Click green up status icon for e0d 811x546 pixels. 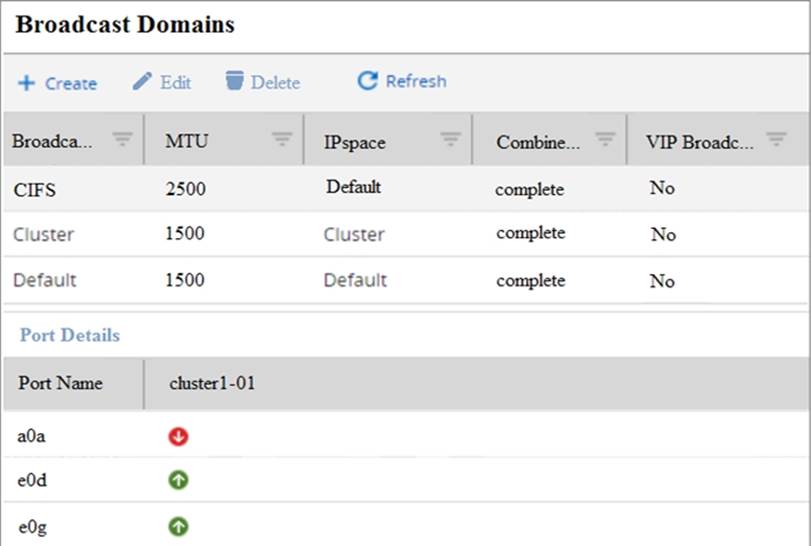[180, 481]
